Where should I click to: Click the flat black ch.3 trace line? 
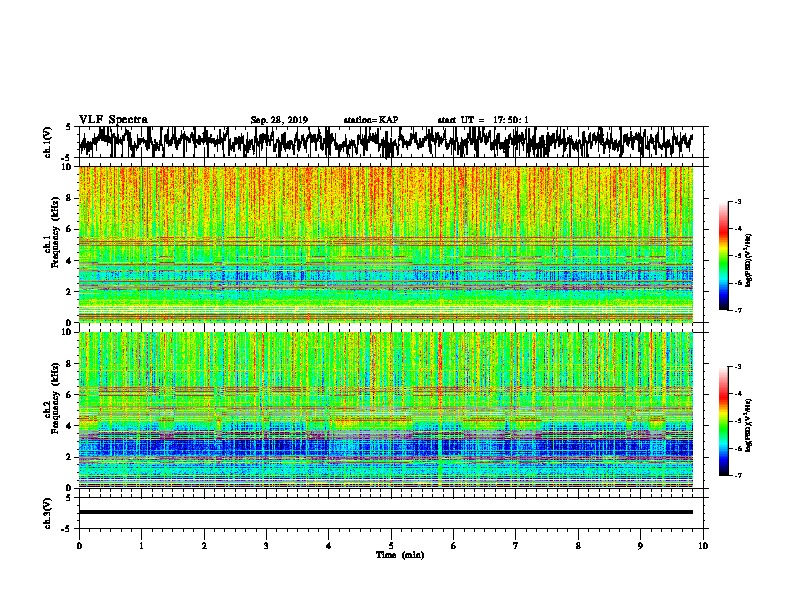pyautogui.click(x=386, y=512)
